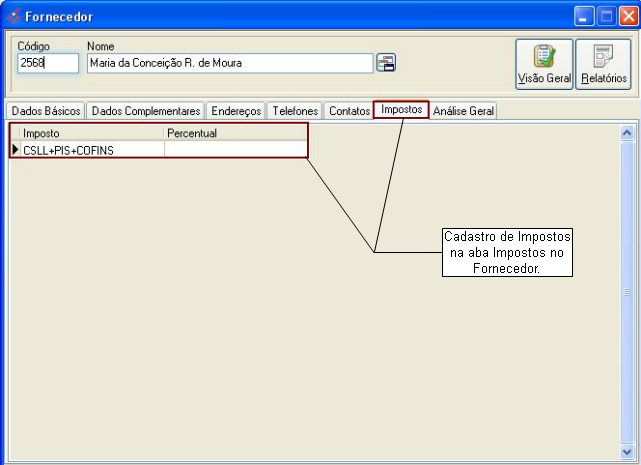Open the Dados Complementares tab
This screenshot has width=641, height=465.
pyautogui.click(x=146, y=111)
